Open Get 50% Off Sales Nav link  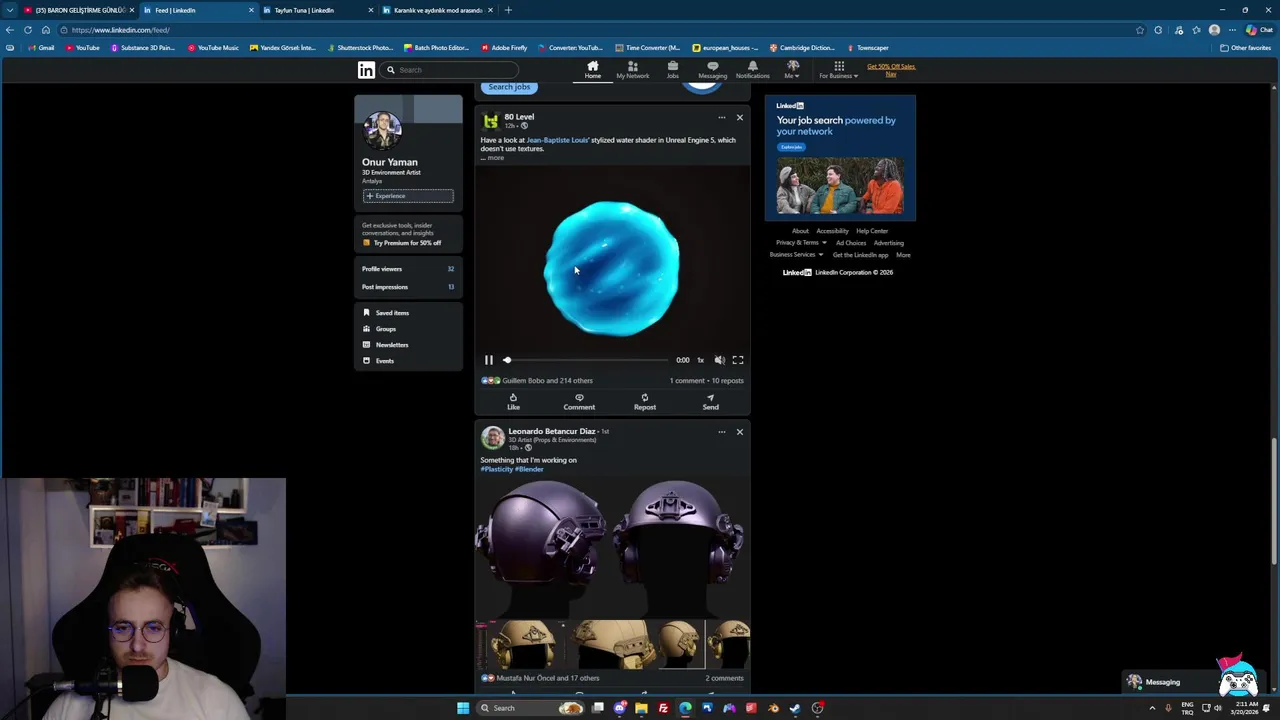891,70
